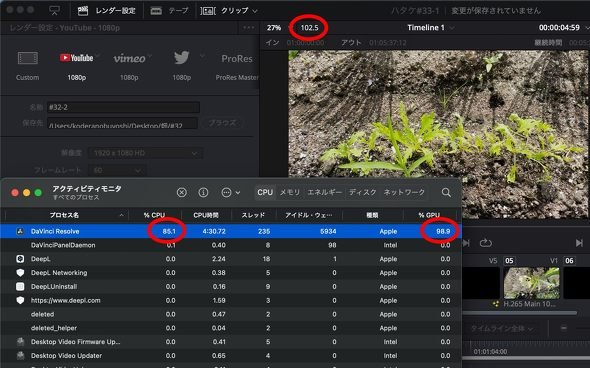
Task: Open the resolution 1920 x 1080 dropdown
Action: [x=145, y=153]
